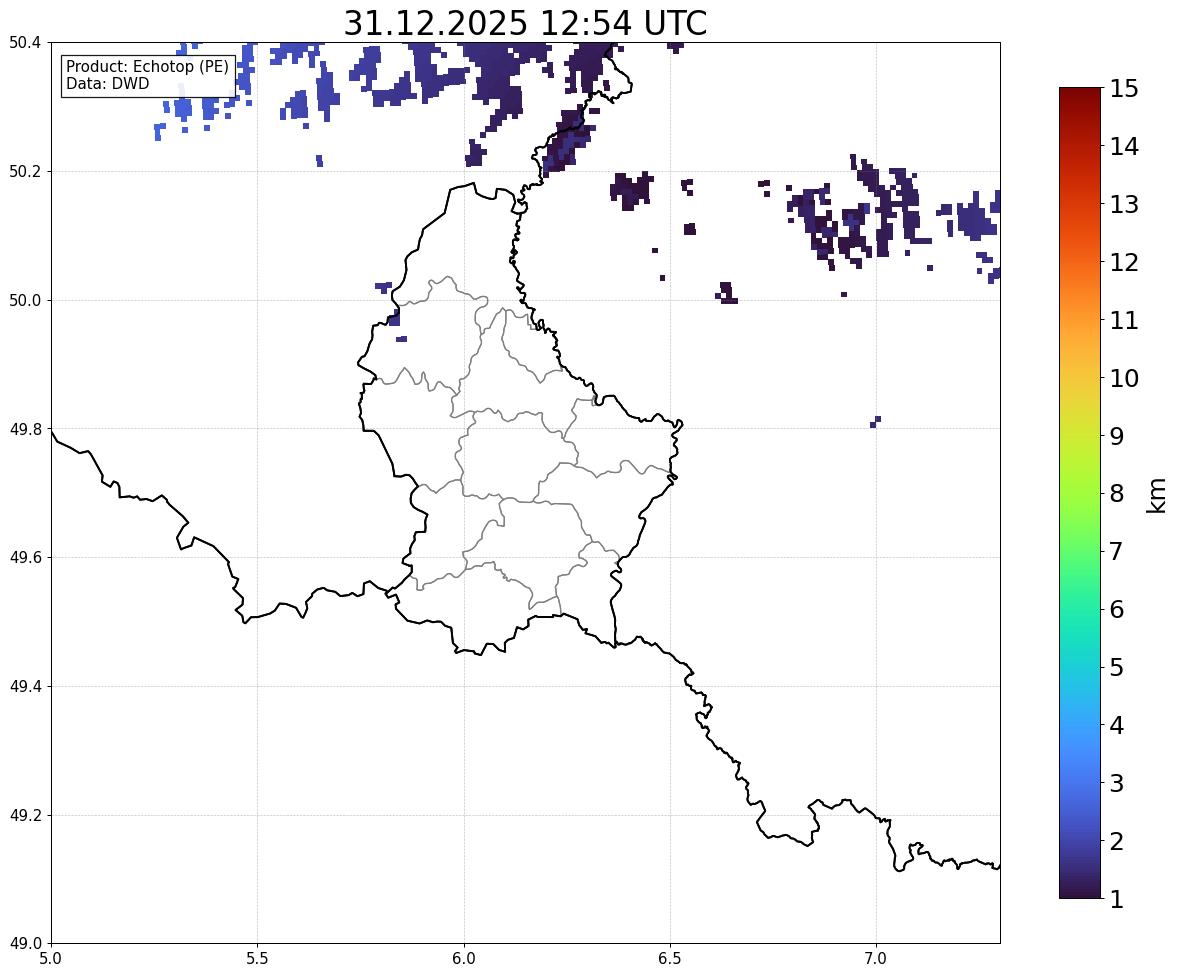Click the colorbar 'km' unit label
1178x976 pixels.
[x=1156, y=496]
